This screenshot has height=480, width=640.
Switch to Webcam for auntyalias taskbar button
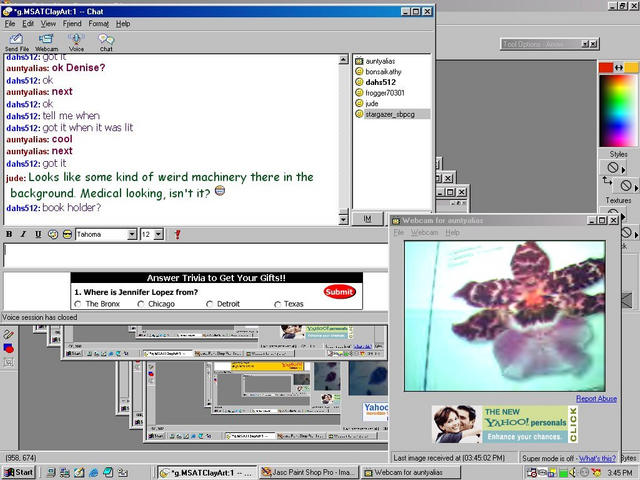(x=411, y=473)
